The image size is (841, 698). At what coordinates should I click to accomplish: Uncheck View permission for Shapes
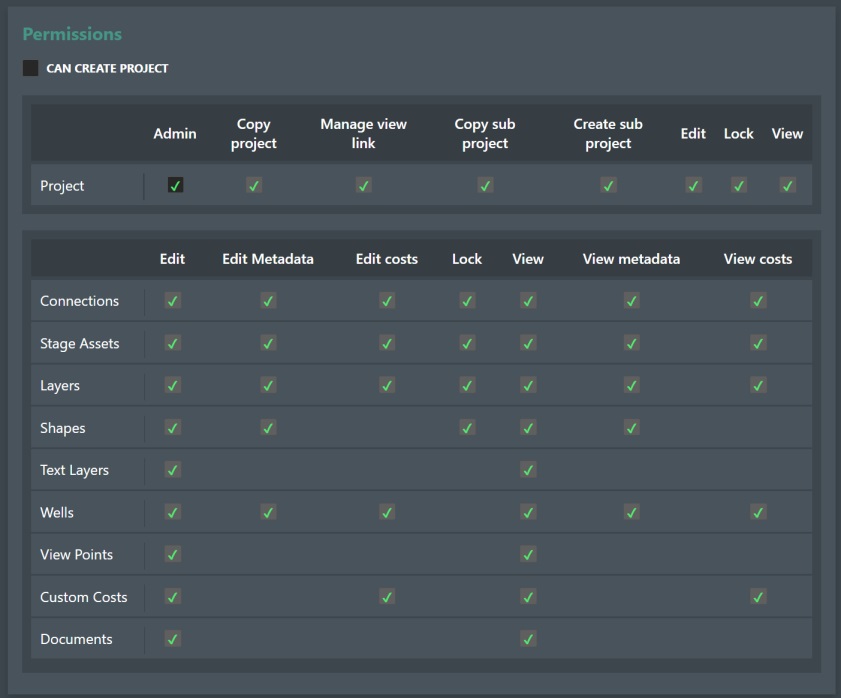tap(528, 428)
